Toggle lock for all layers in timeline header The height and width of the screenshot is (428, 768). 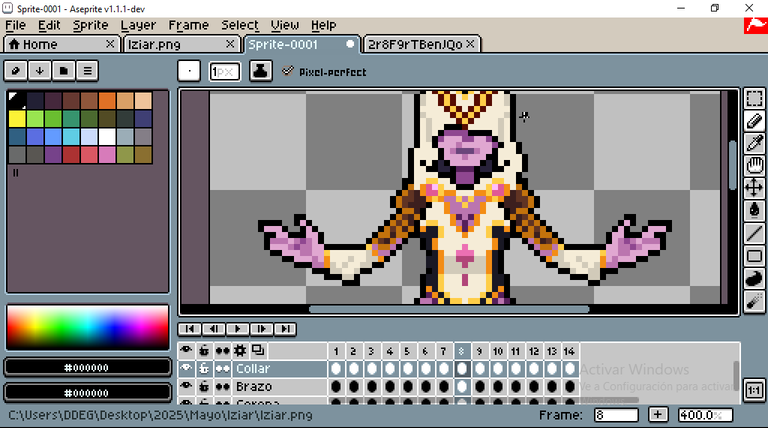point(204,351)
